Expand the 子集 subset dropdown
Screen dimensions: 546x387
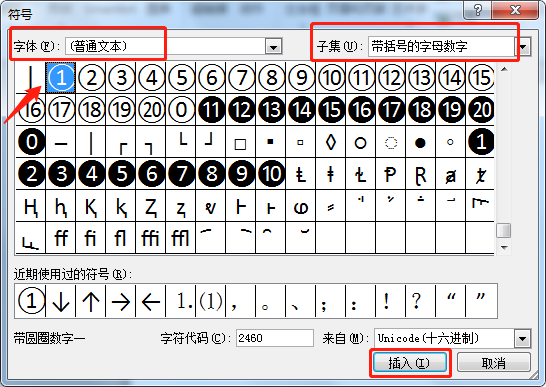(x=523, y=46)
